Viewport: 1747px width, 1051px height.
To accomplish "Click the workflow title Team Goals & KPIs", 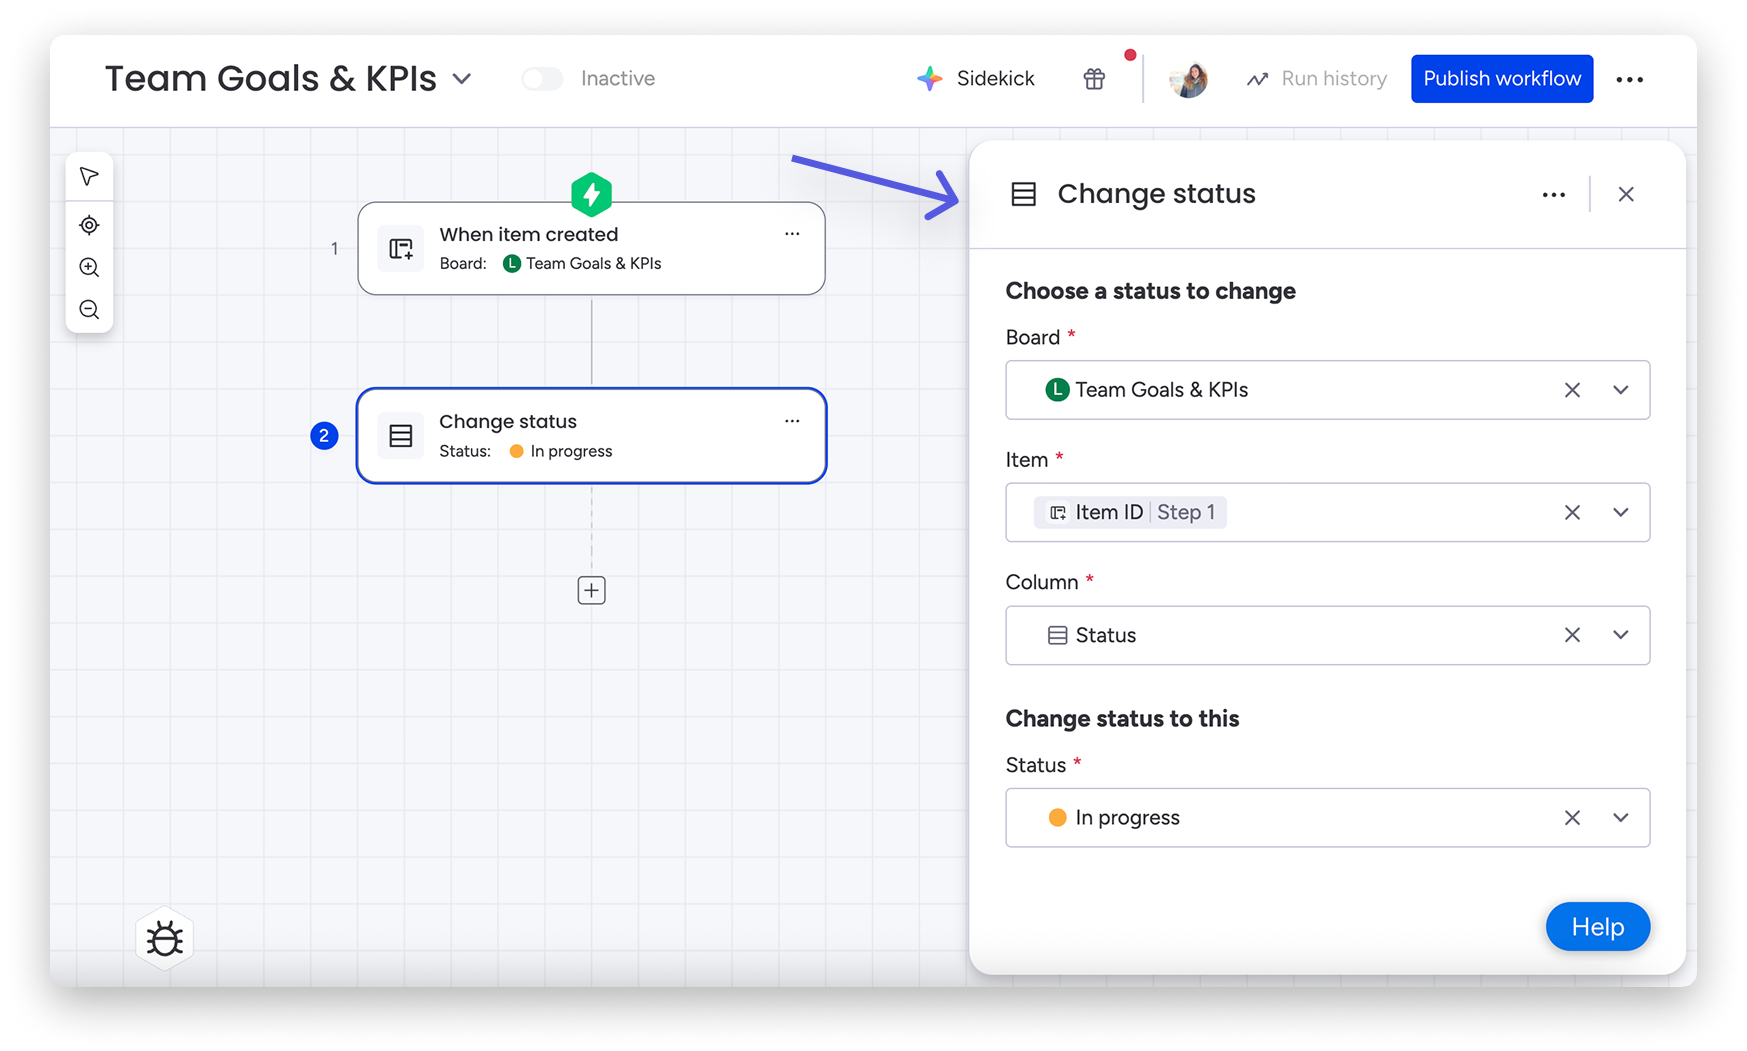I will tap(271, 79).
